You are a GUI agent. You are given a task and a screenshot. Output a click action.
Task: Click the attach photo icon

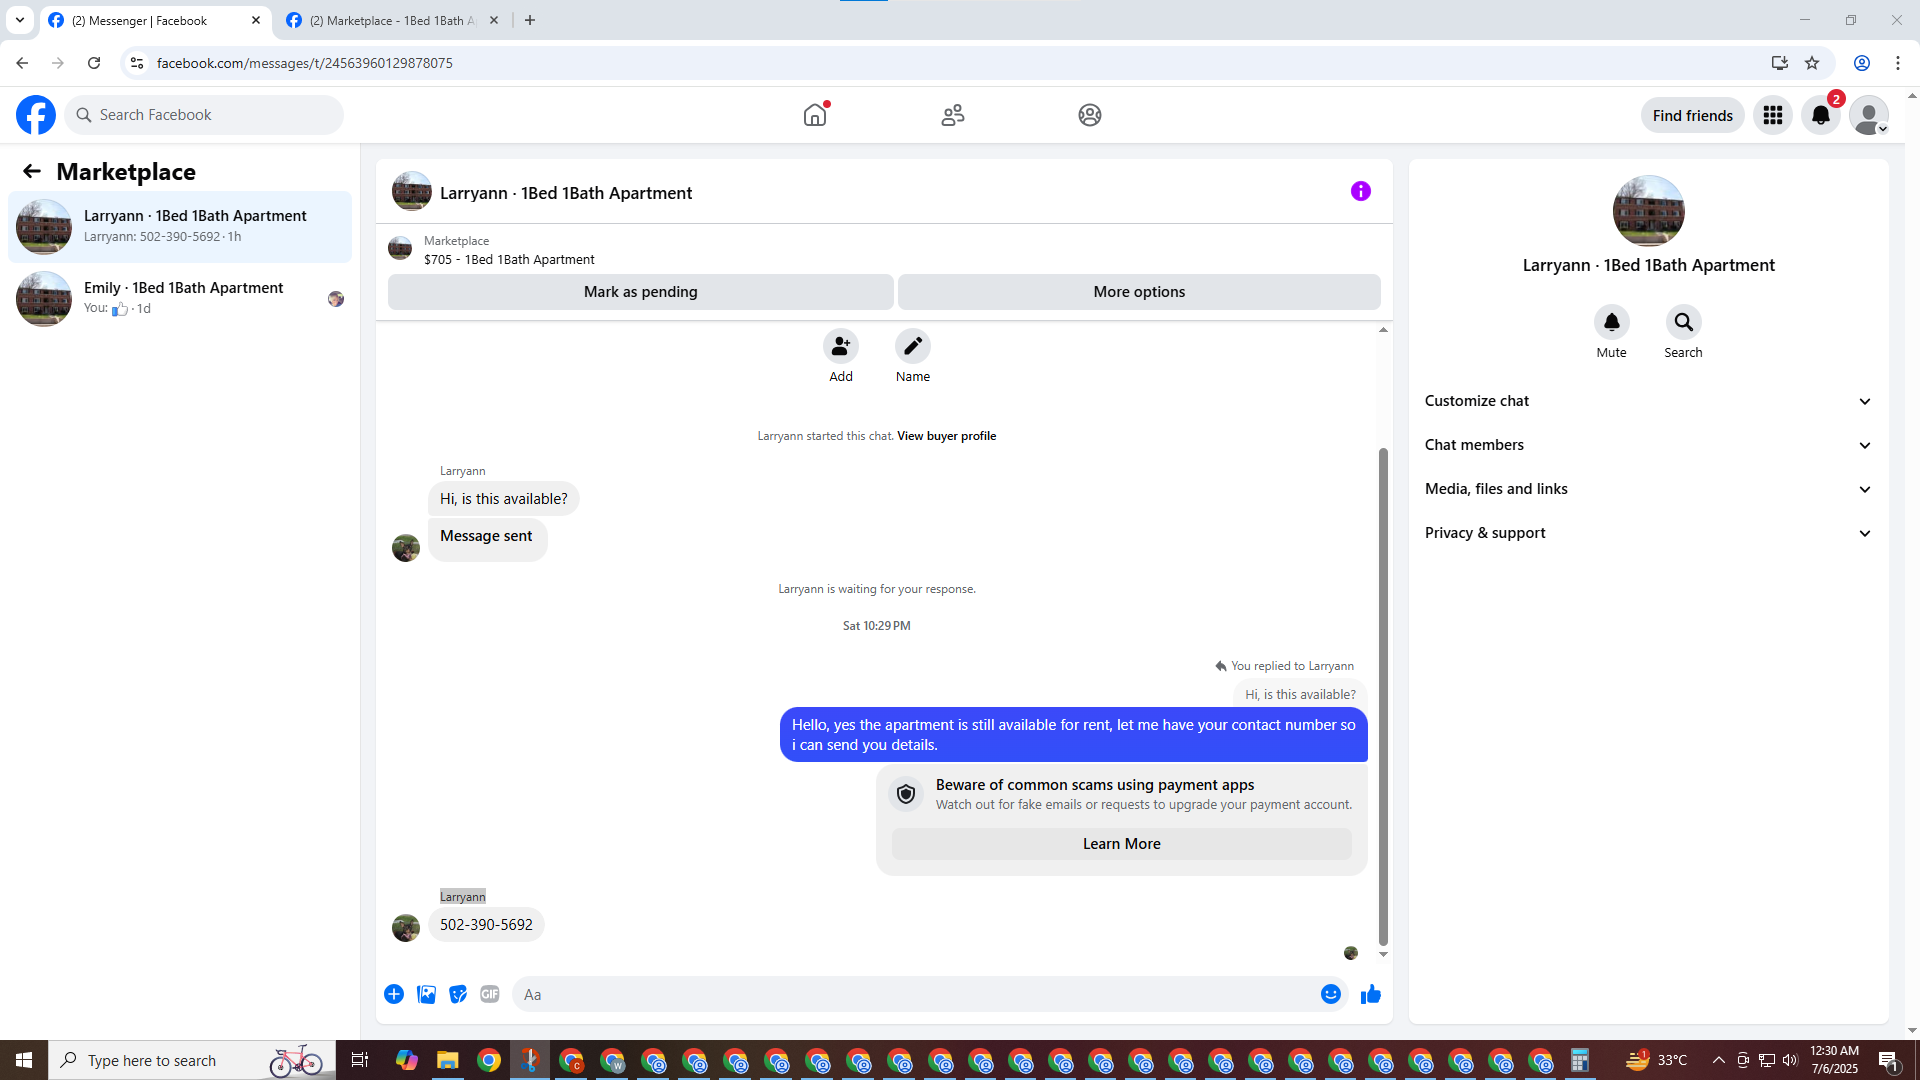tap(426, 994)
